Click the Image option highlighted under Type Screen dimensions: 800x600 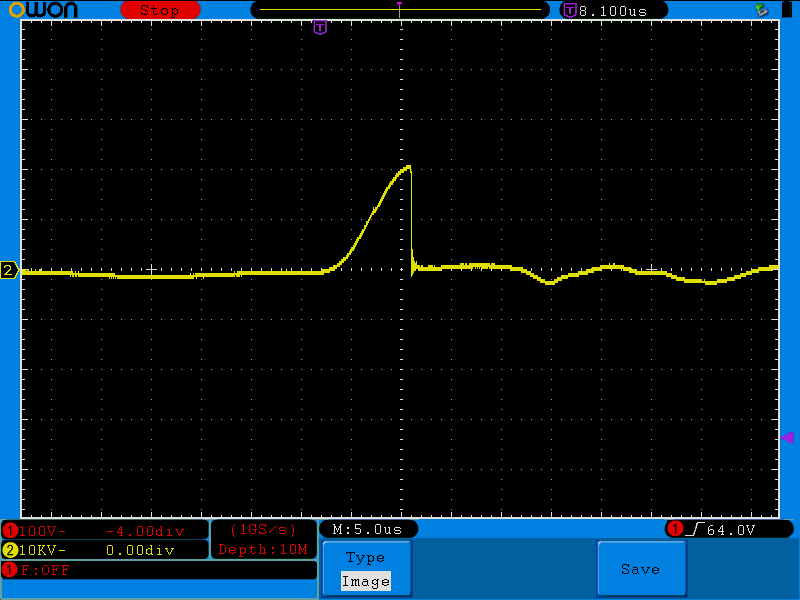[366, 581]
